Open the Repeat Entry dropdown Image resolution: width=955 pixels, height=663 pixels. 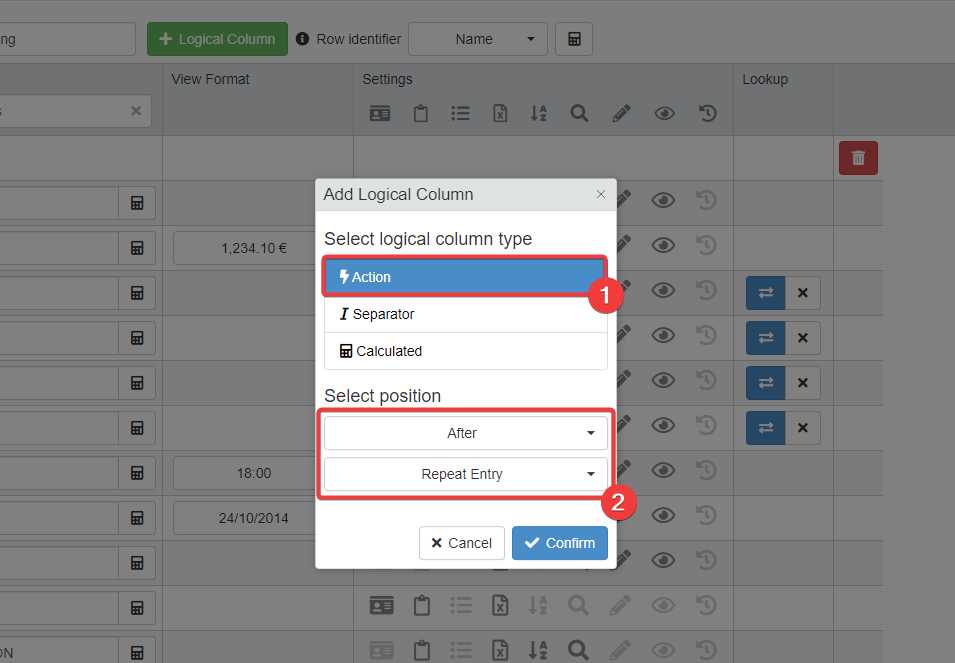(x=465, y=474)
